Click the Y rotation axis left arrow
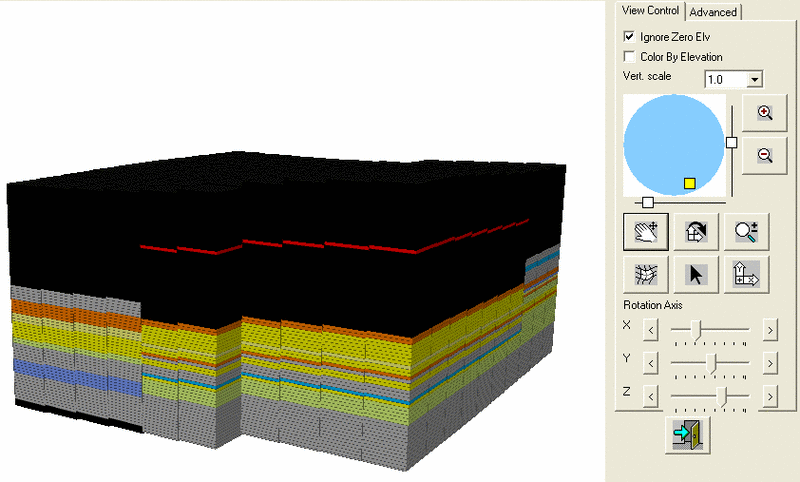The image size is (800, 482). click(651, 364)
